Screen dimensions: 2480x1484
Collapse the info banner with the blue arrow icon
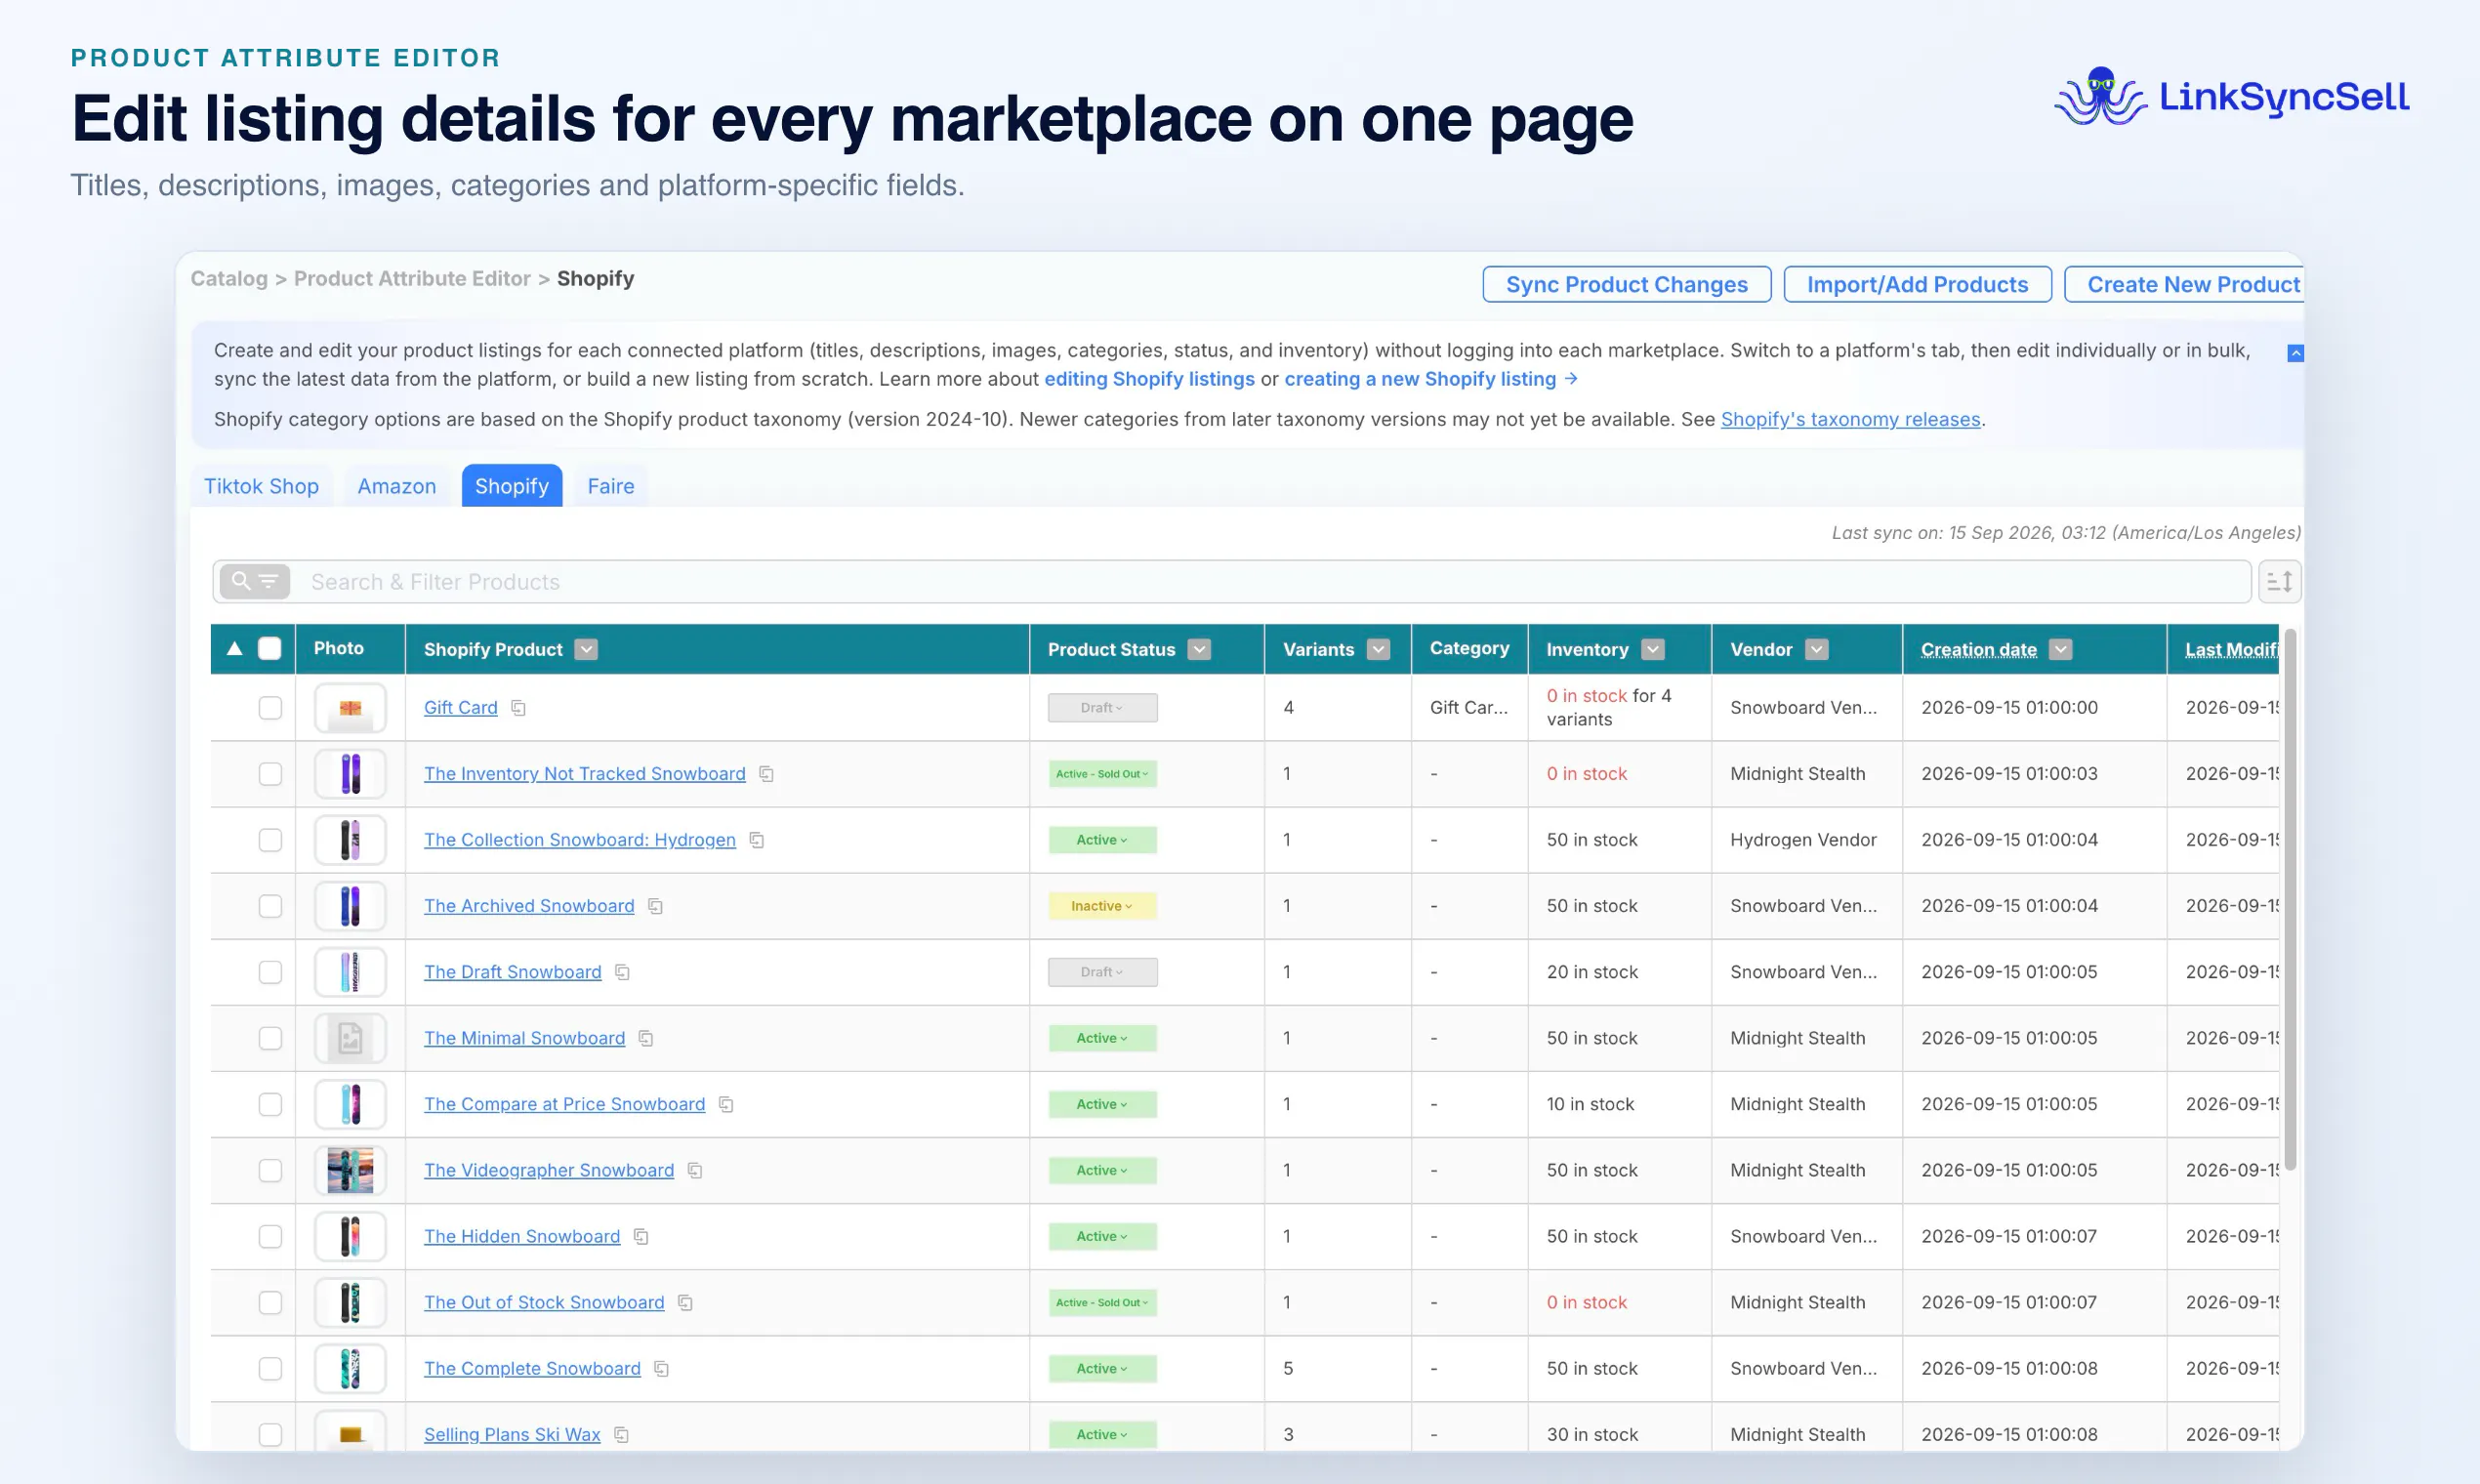click(2295, 353)
